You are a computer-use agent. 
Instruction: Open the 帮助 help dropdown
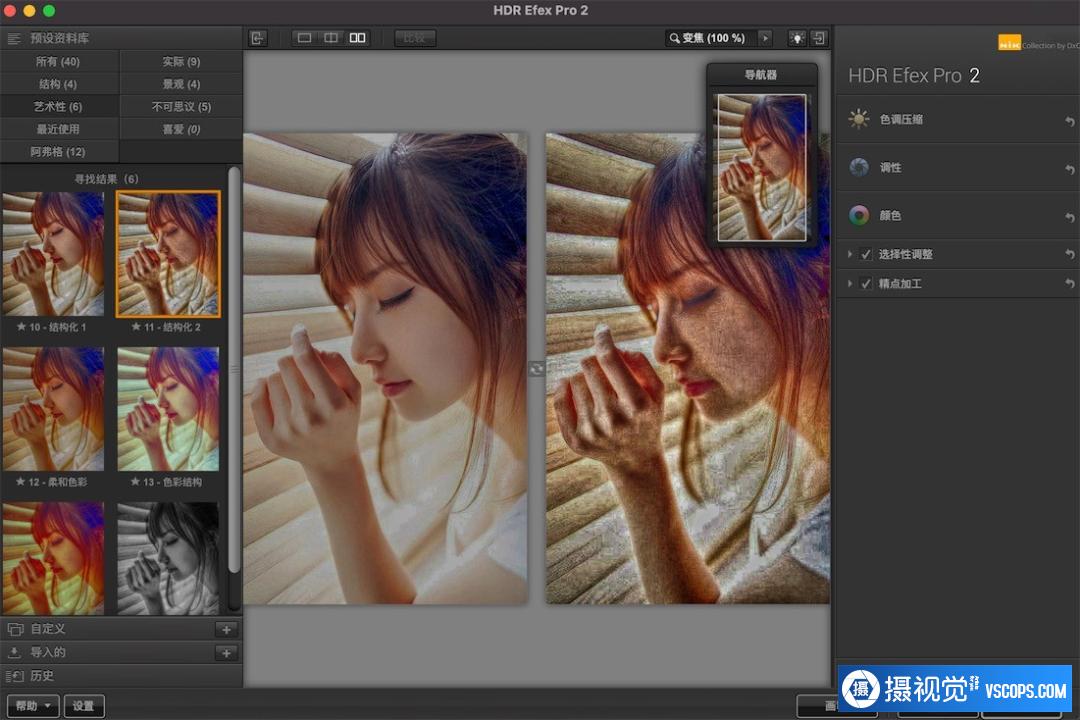[33, 706]
